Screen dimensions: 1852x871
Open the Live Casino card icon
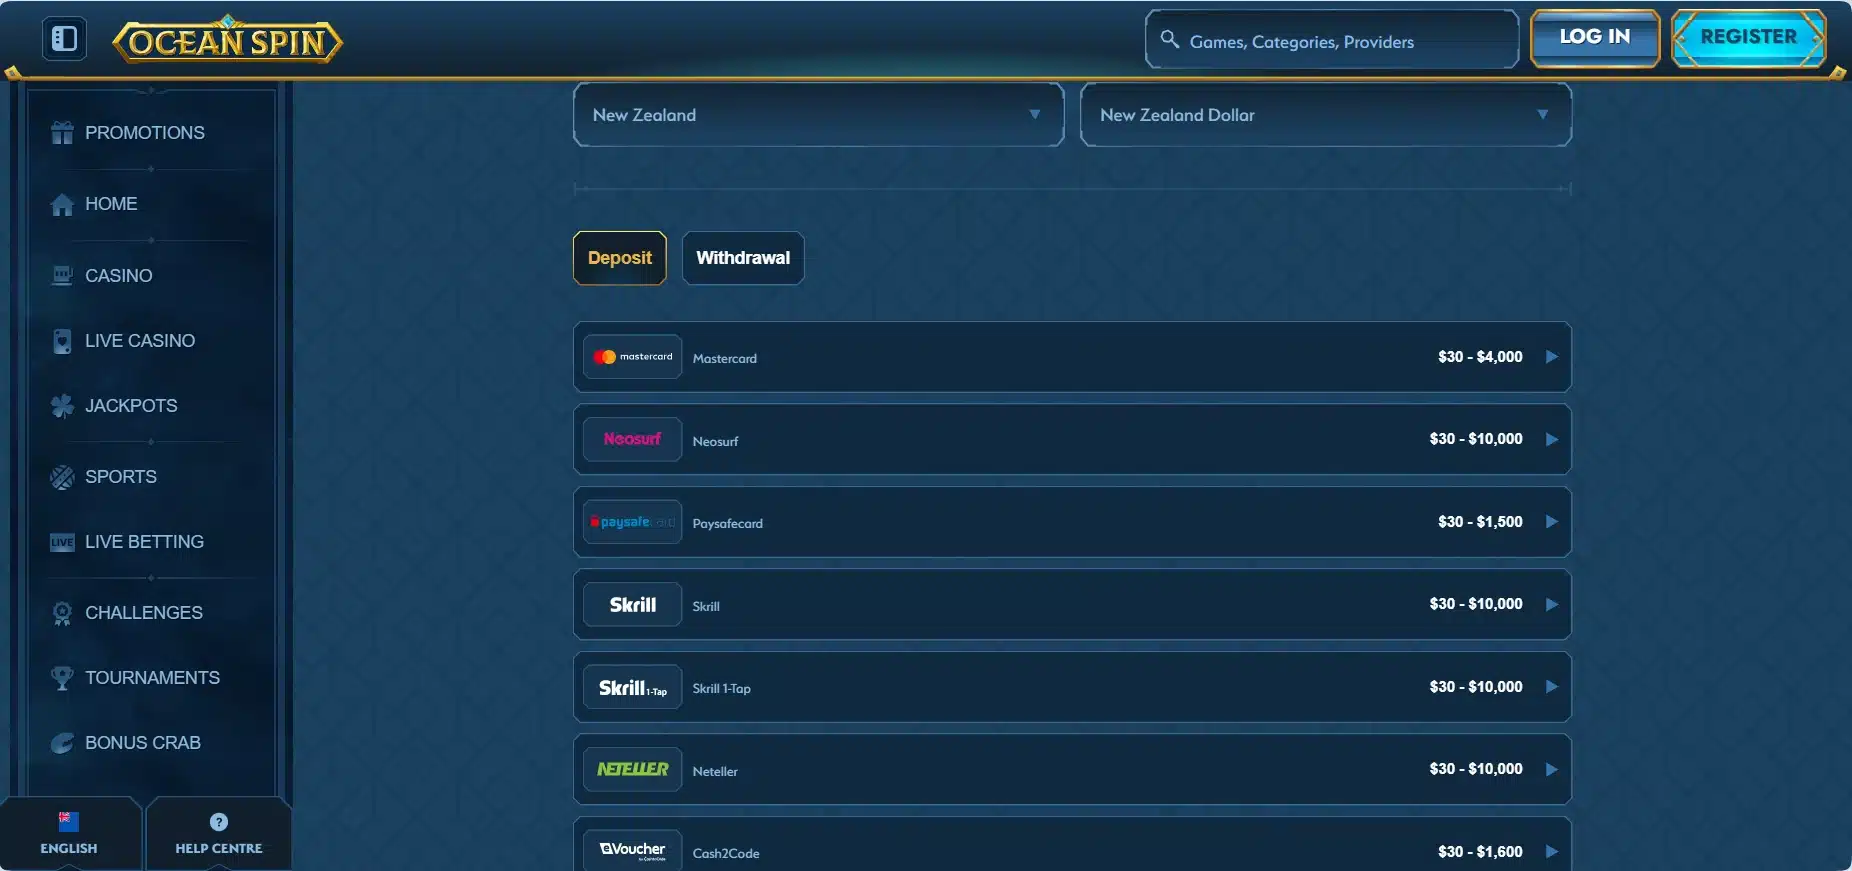click(x=62, y=341)
